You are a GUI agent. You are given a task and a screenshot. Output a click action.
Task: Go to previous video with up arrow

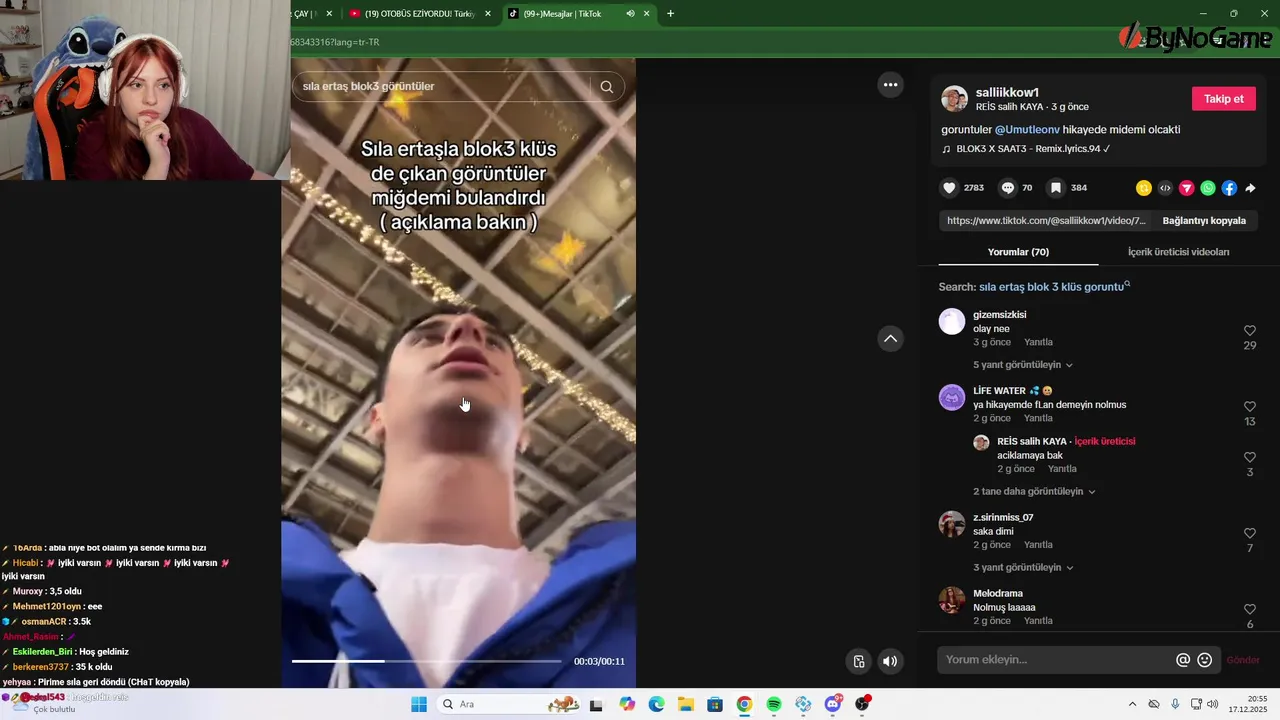coord(890,339)
